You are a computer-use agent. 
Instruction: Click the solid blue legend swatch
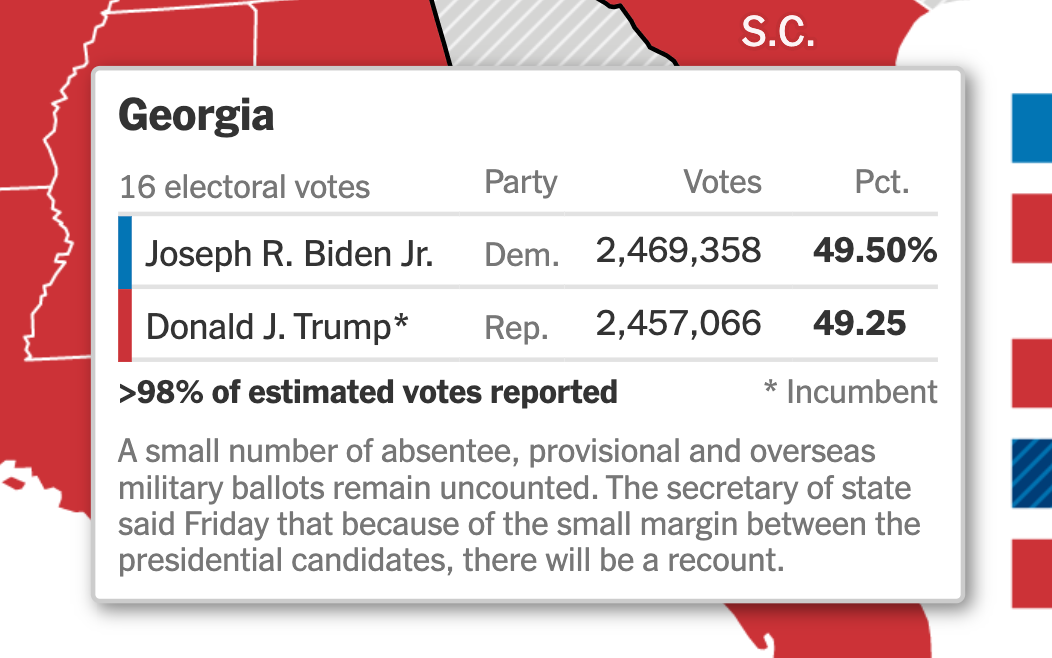(x=1032, y=128)
